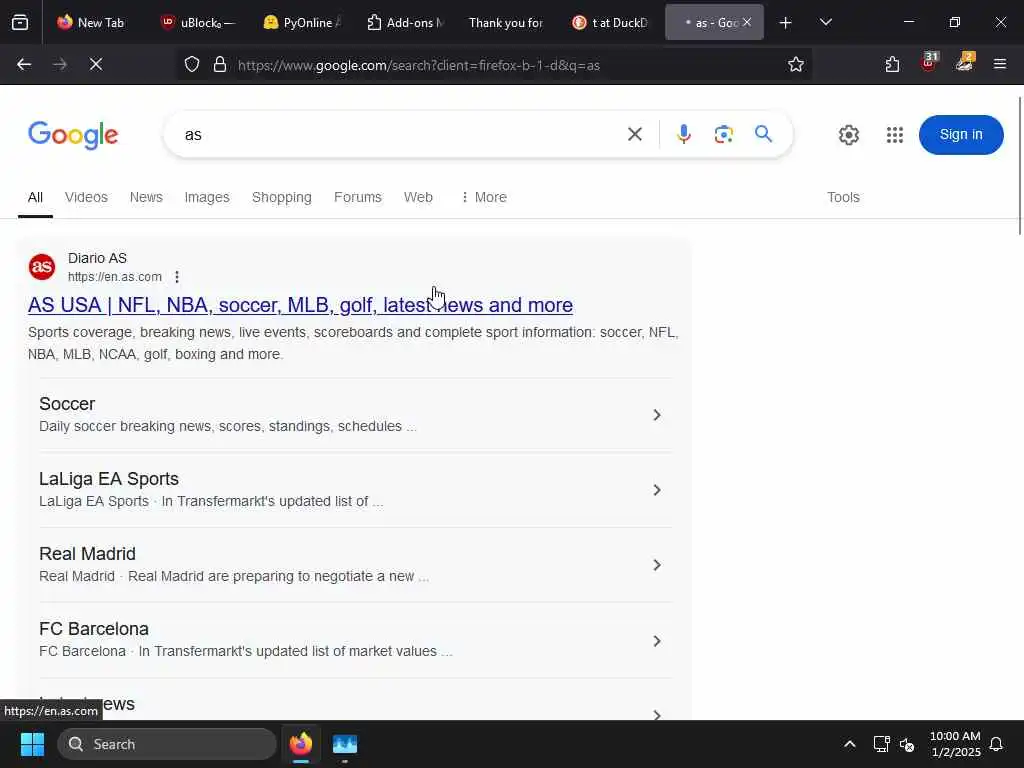Click the Sign in button

pyautogui.click(x=961, y=135)
